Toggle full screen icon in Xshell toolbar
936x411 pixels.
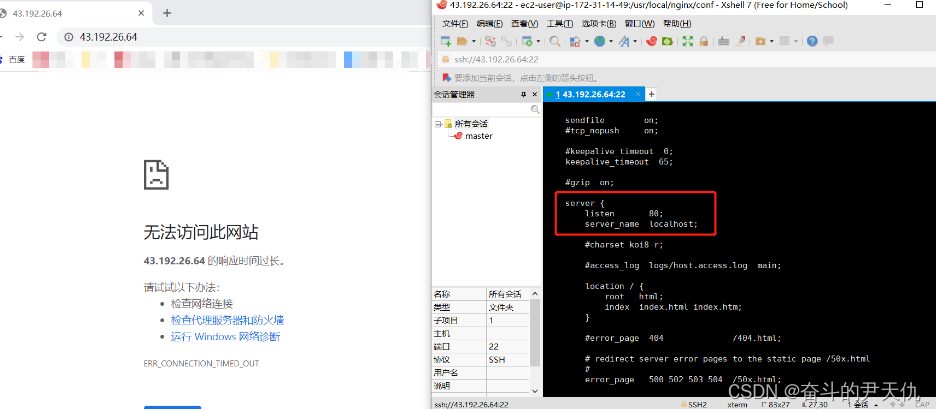pyautogui.click(x=688, y=41)
